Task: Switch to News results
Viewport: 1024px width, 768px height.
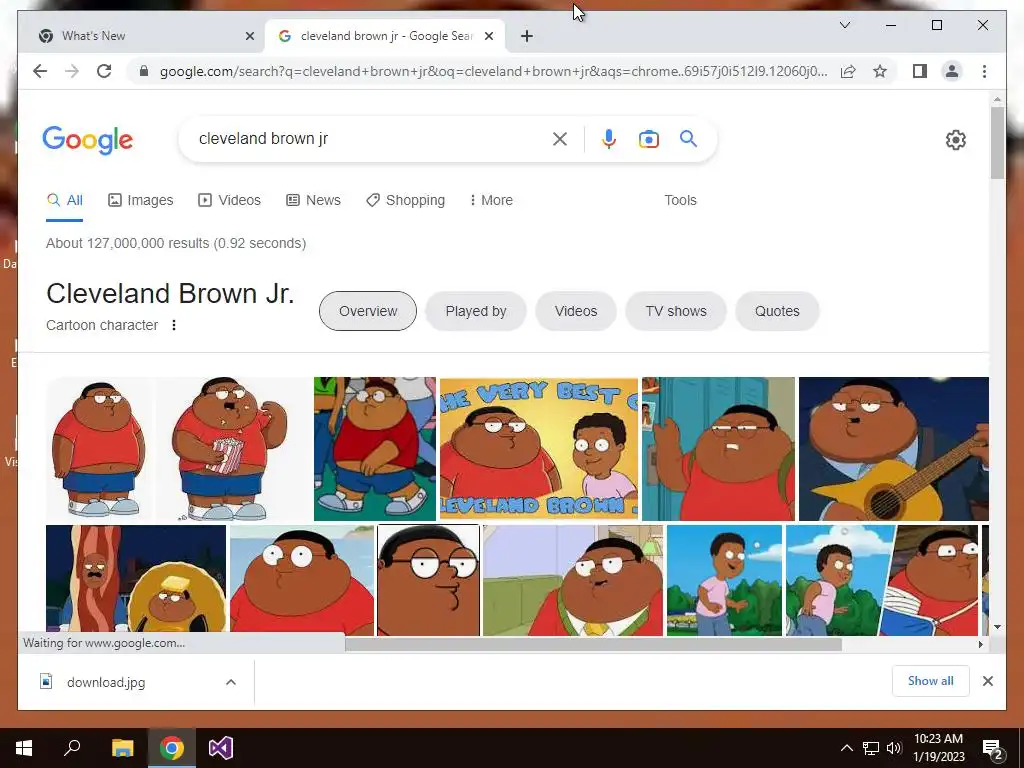Action: 313,200
